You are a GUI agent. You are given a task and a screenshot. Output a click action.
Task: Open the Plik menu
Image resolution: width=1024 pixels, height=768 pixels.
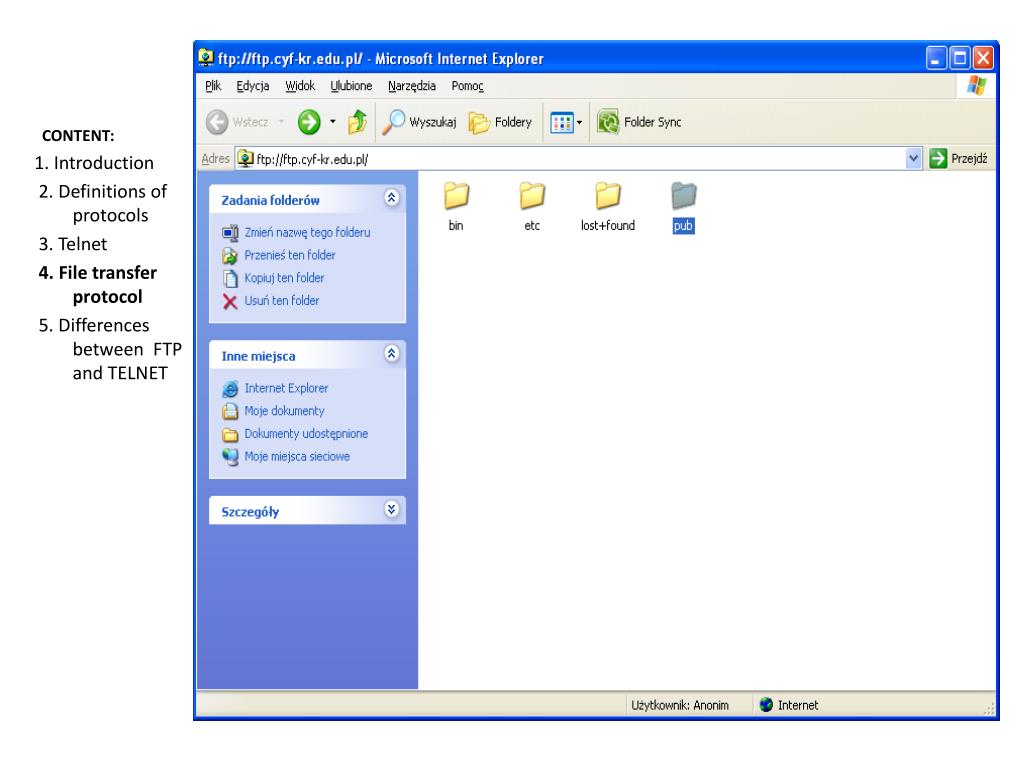pos(213,86)
